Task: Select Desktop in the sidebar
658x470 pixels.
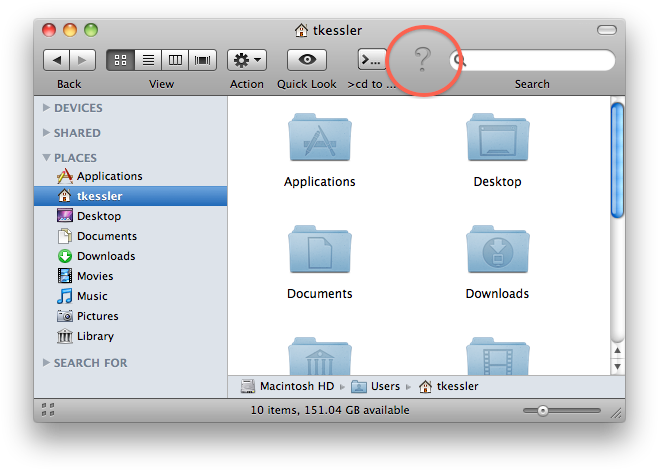Action: (131, 216)
